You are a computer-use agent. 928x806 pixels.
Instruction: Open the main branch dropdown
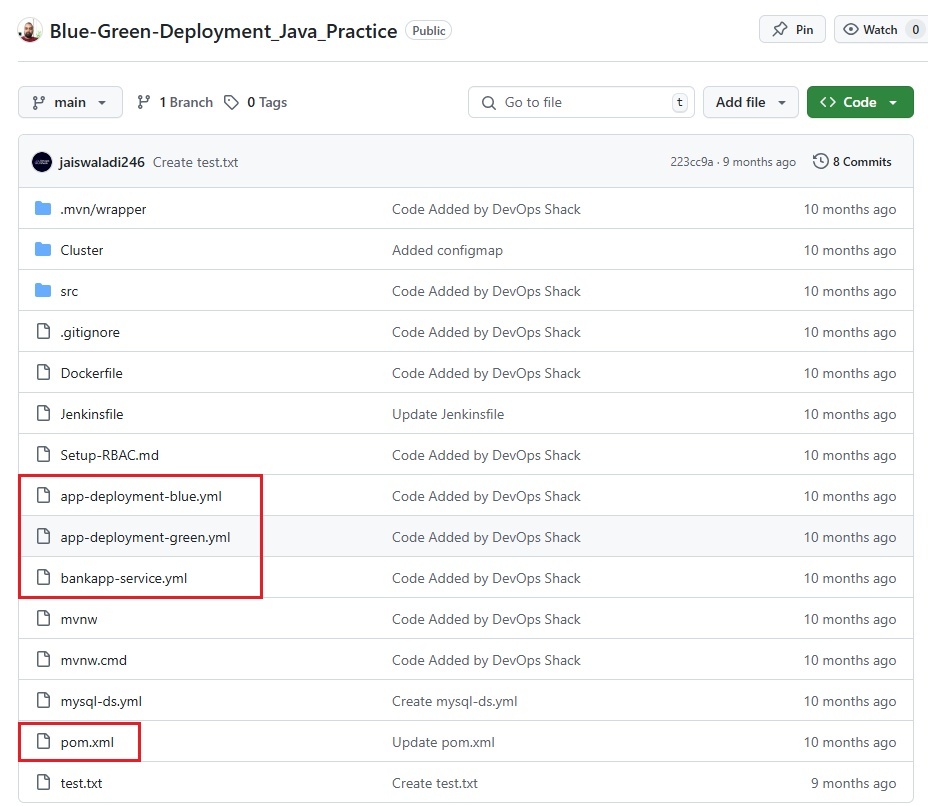(70, 102)
